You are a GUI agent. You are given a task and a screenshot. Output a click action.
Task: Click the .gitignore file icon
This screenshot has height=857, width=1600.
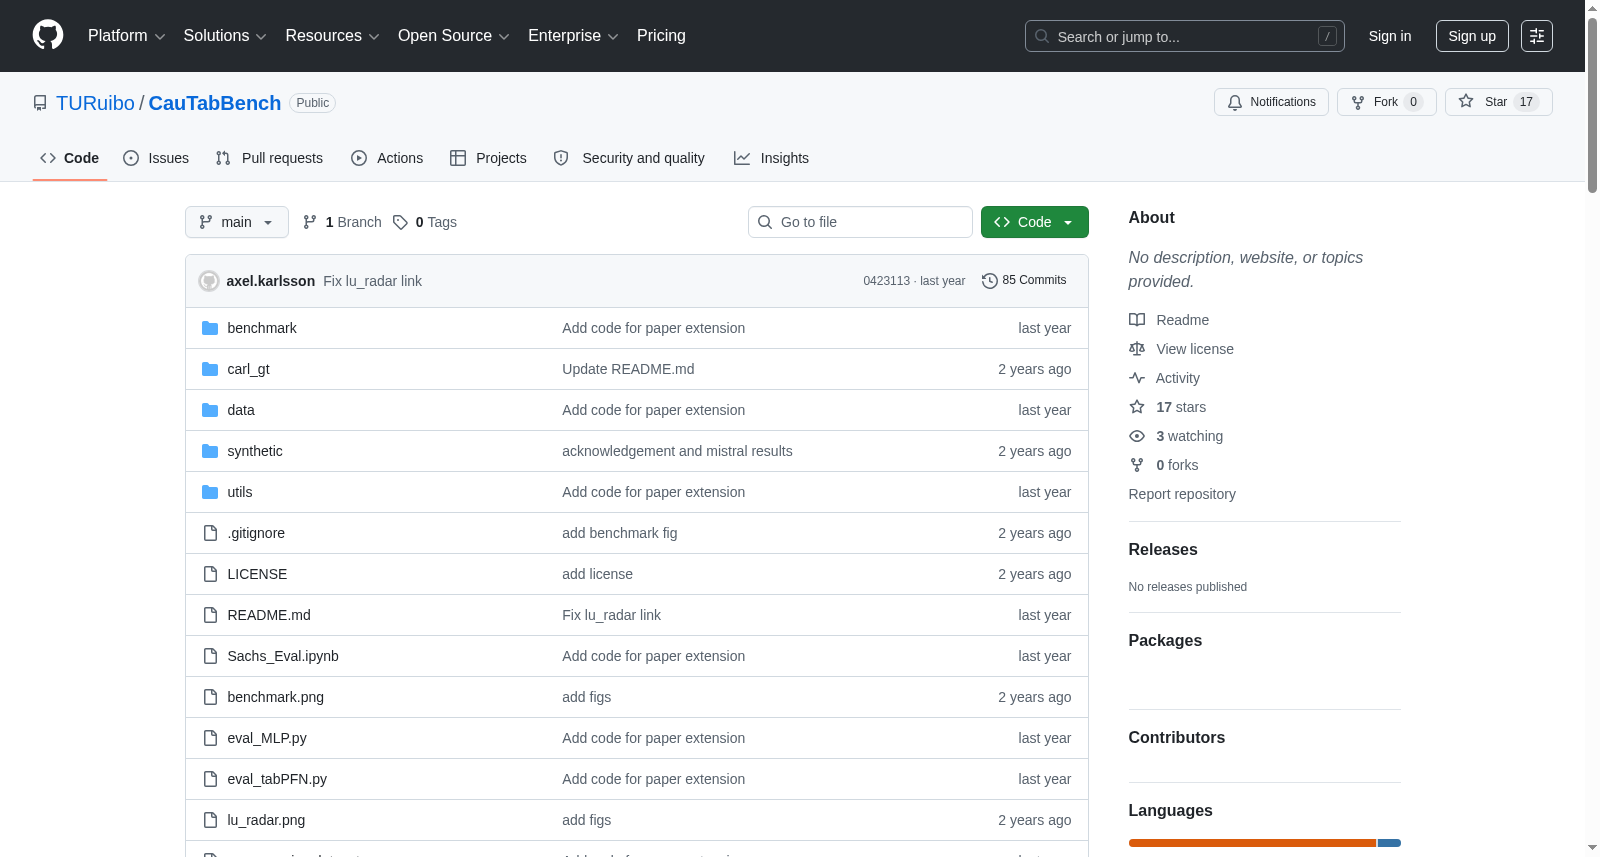[x=210, y=533]
